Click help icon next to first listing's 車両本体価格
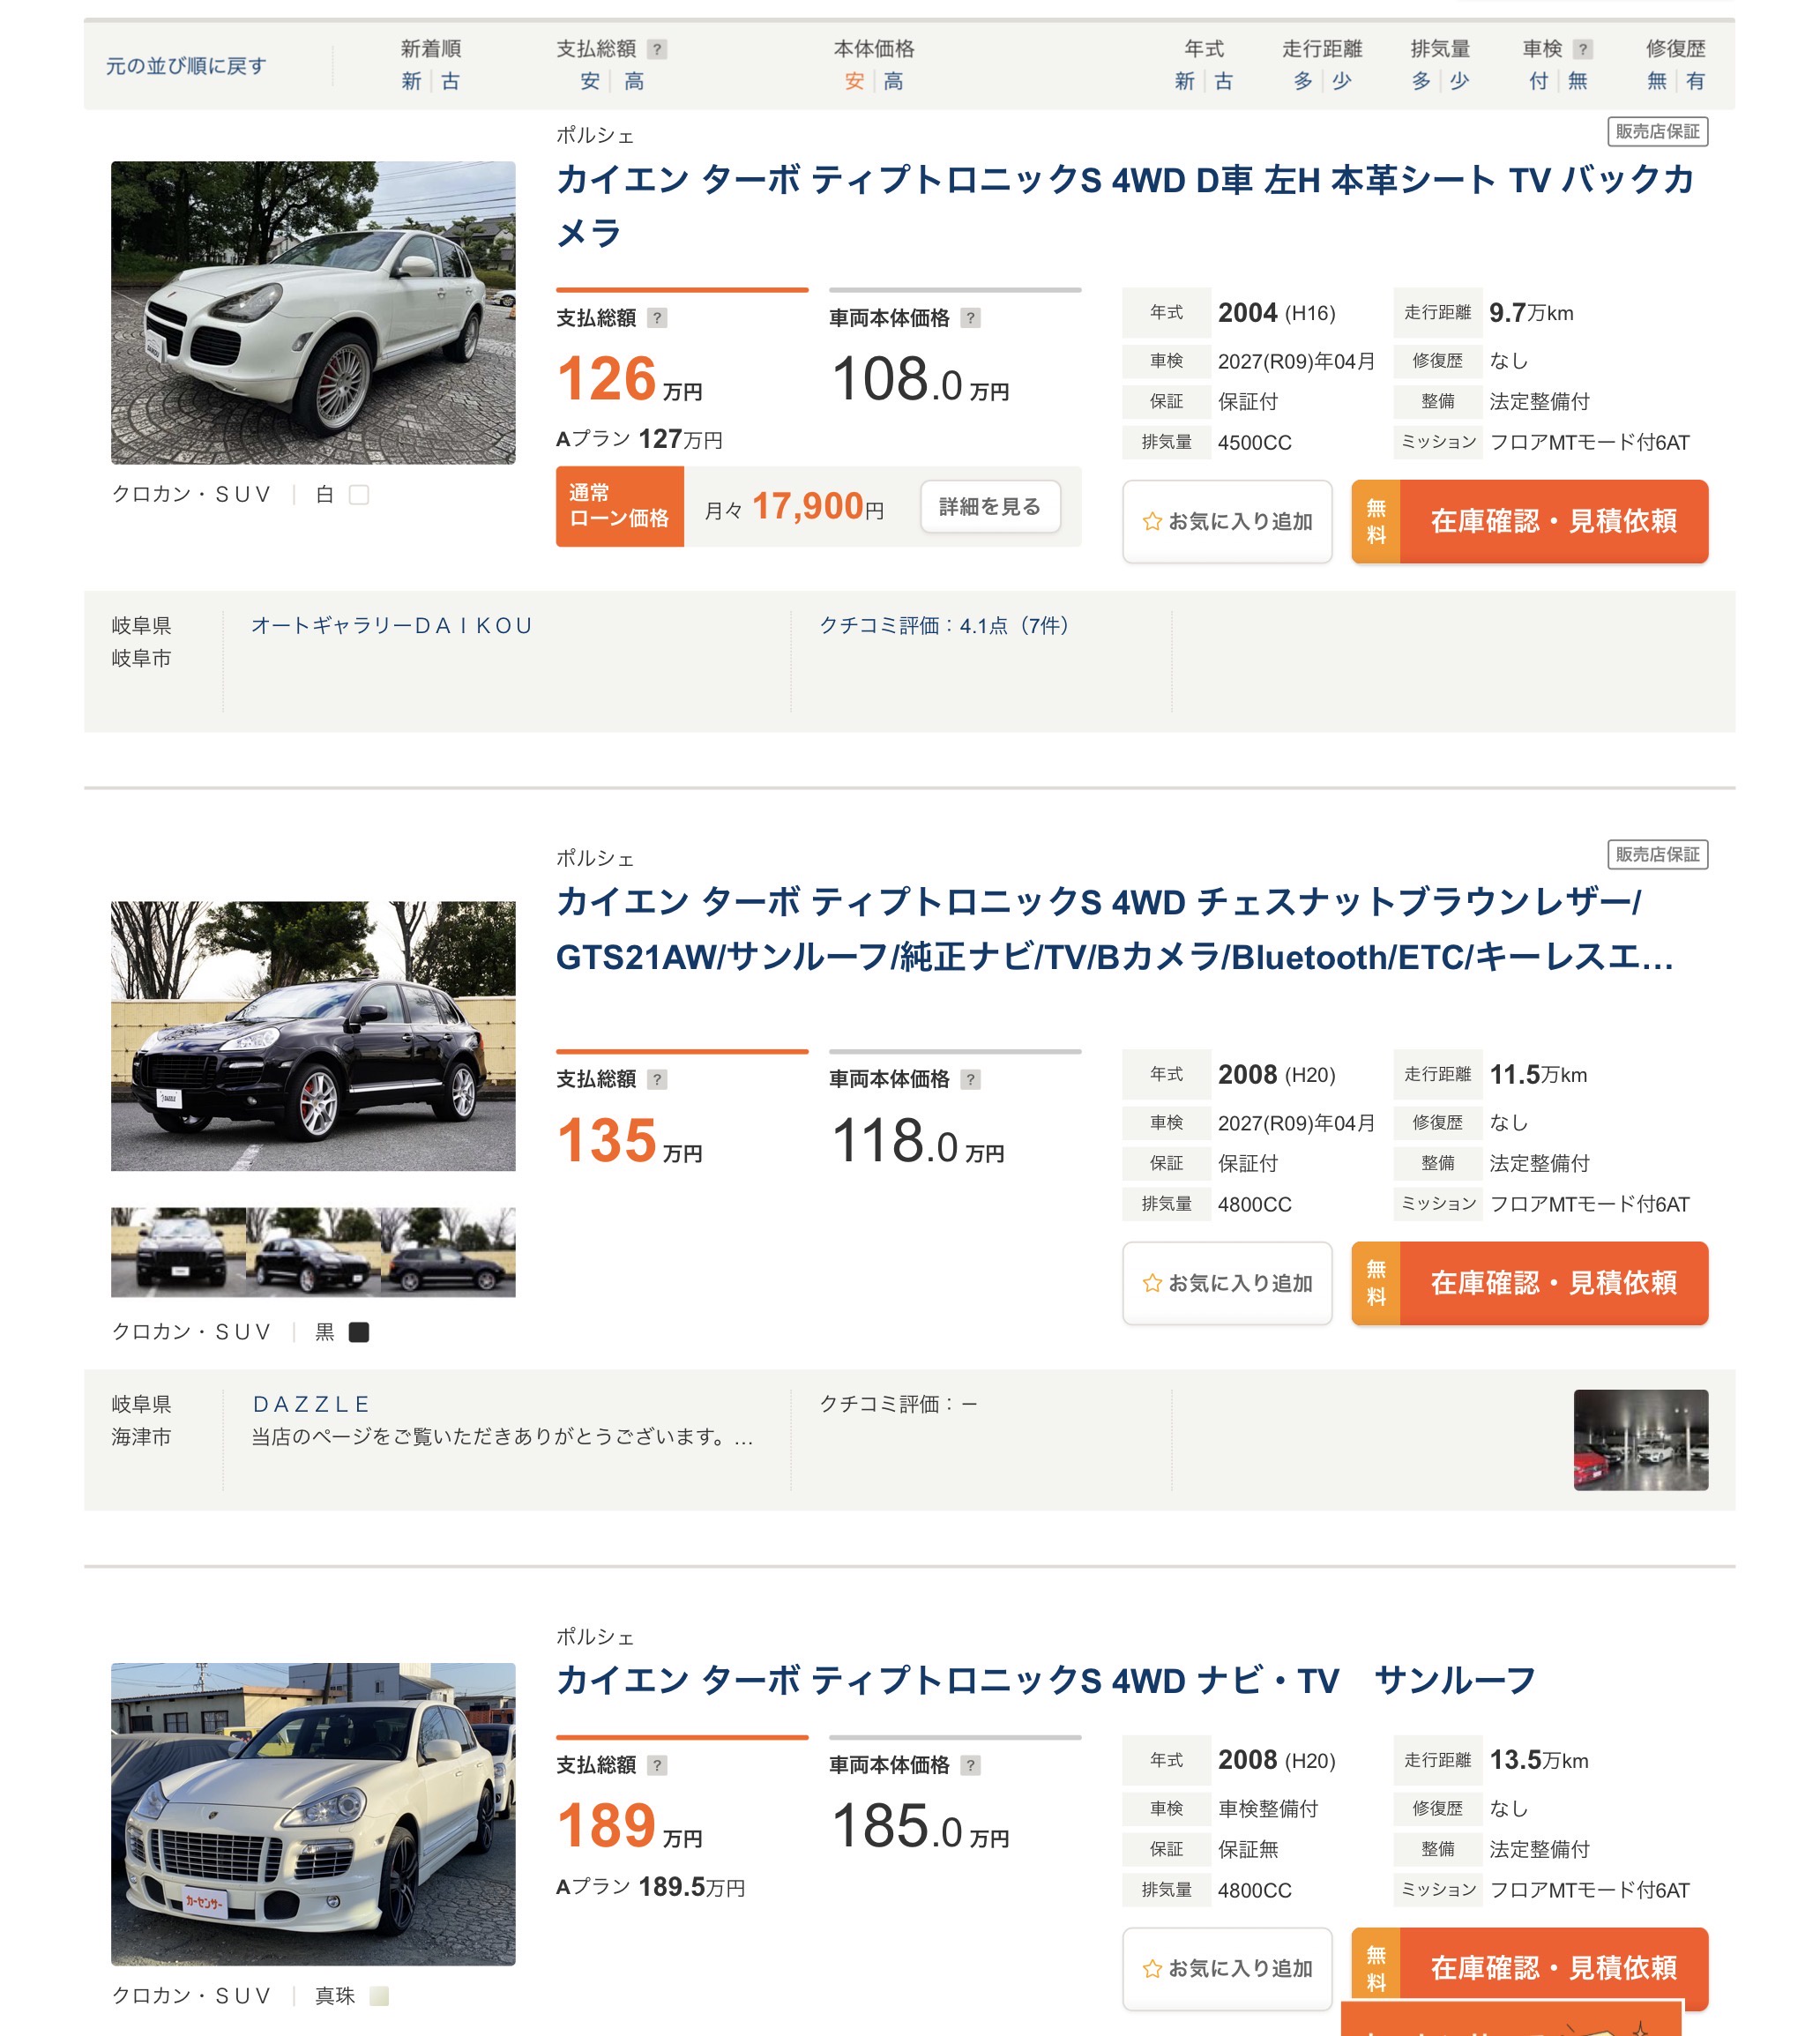 (x=970, y=318)
